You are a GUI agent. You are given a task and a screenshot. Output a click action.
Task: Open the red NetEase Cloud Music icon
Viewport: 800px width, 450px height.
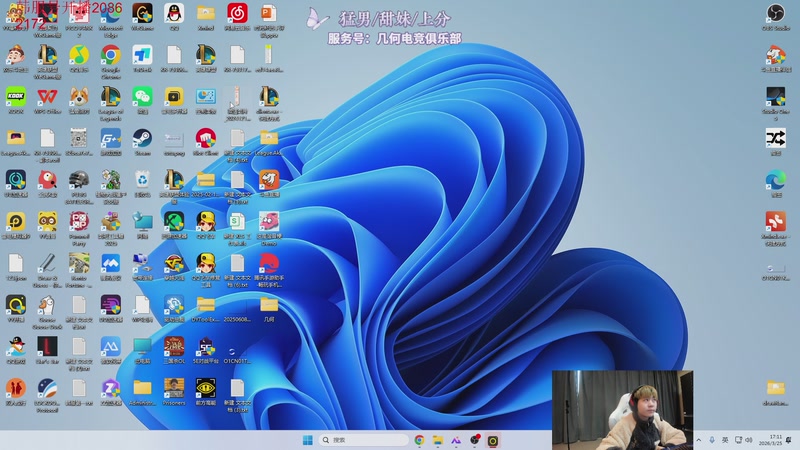[237, 13]
